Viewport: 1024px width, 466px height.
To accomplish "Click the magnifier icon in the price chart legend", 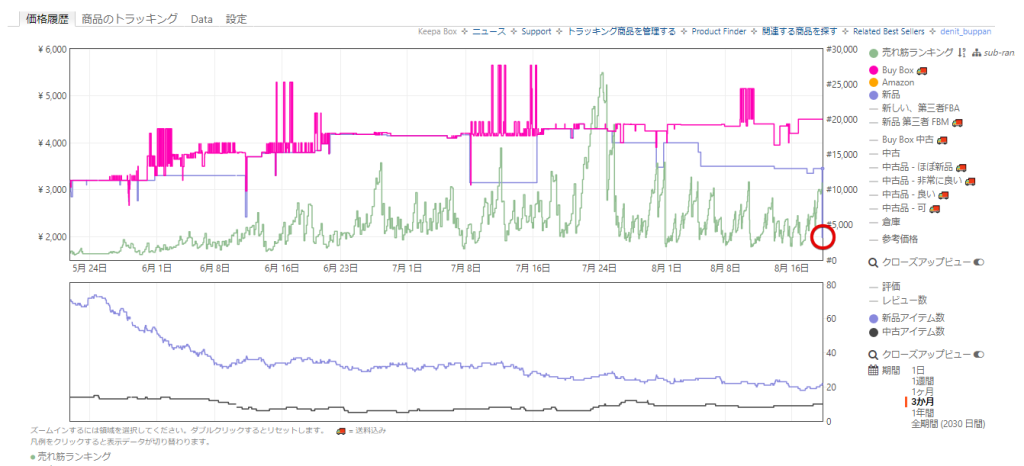I will point(873,262).
